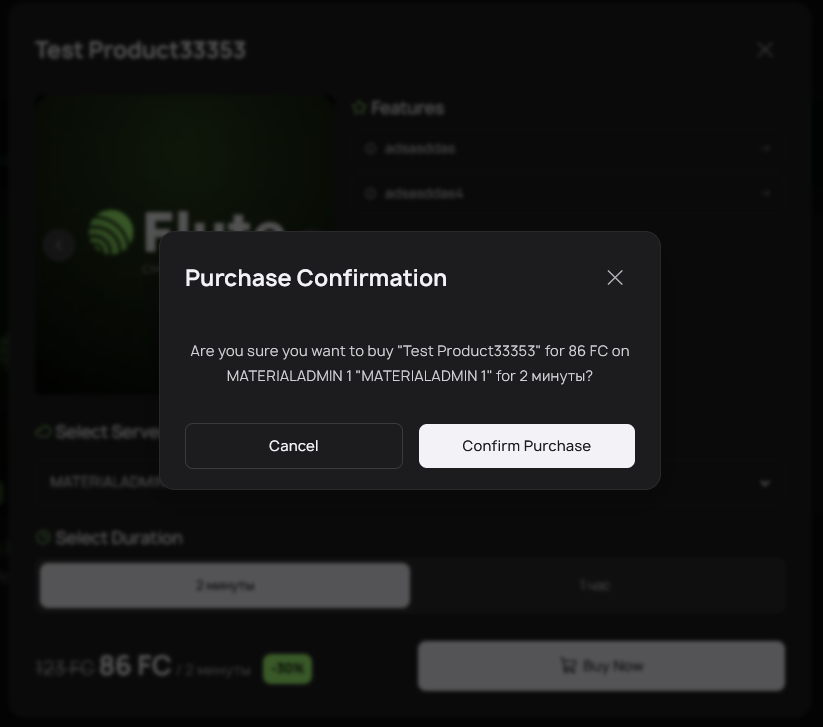Viewport: 823px width, 727px height.
Task: Select the 1 час duration option
Action: pos(594,585)
